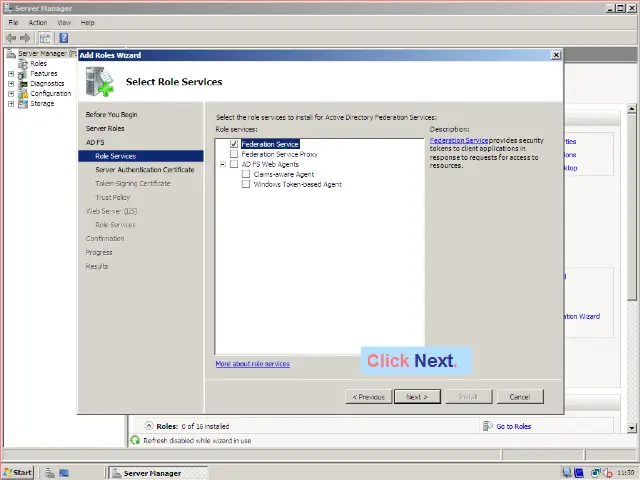Select the AD FS Web Agents label

coord(270,164)
